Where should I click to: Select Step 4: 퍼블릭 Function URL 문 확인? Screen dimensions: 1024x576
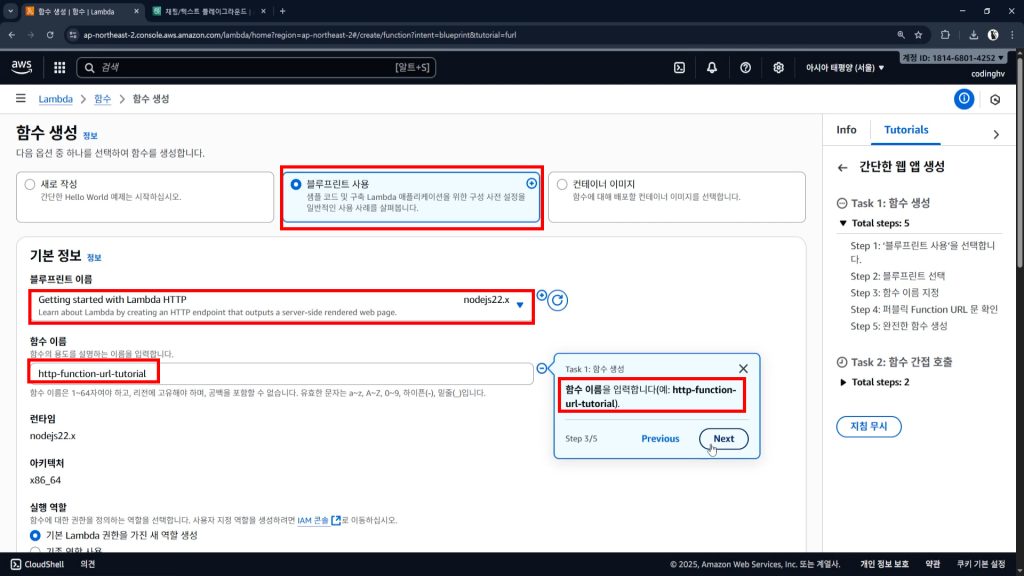click(x=924, y=310)
